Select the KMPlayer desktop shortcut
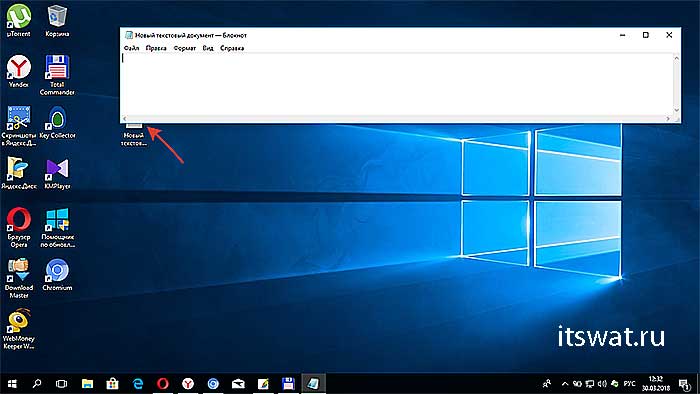700x394 pixels. (x=57, y=174)
